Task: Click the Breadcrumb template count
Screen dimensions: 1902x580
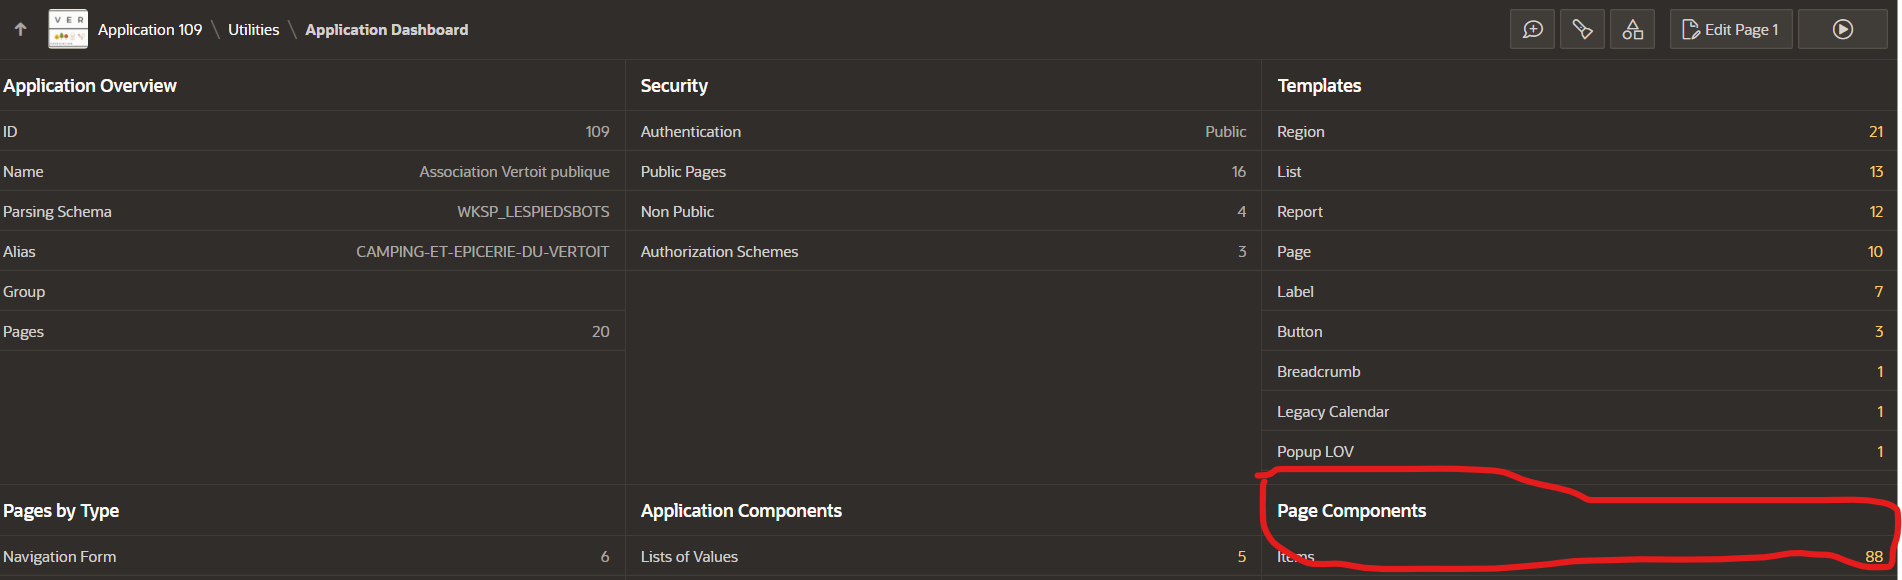Action: click(1879, 372)
